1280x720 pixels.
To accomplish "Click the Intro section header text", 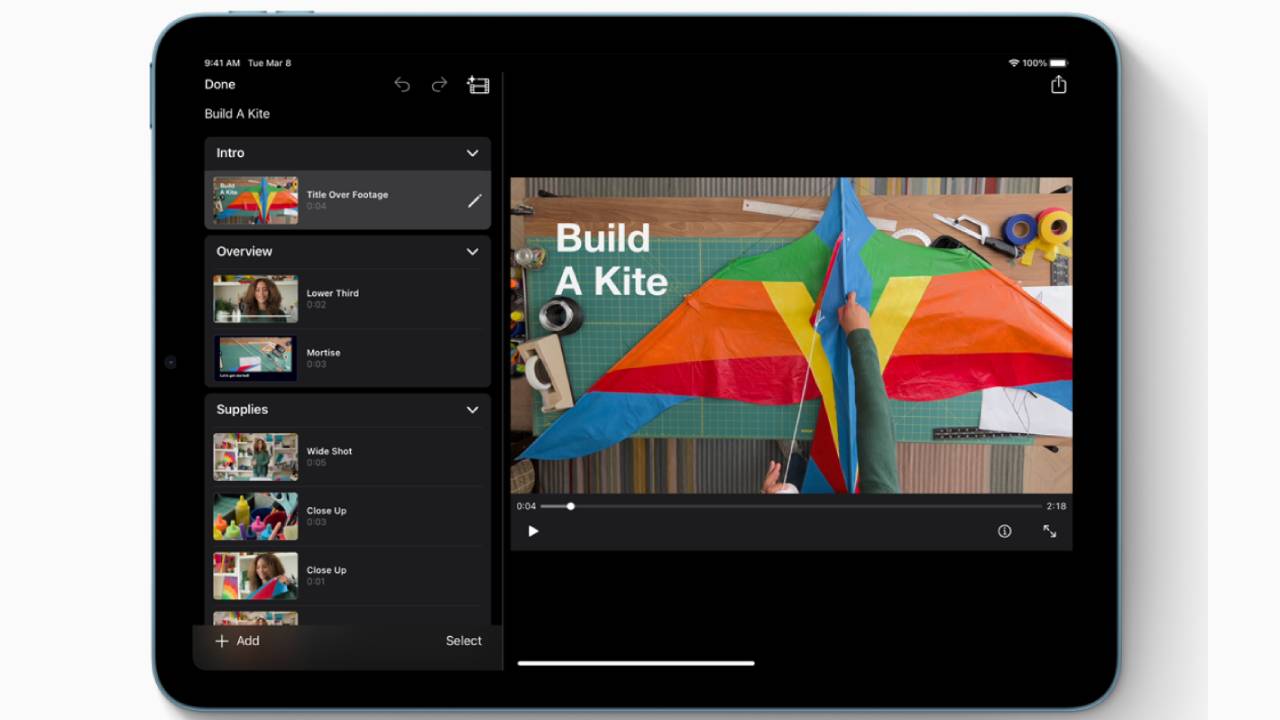I will (x=230, y=153).
